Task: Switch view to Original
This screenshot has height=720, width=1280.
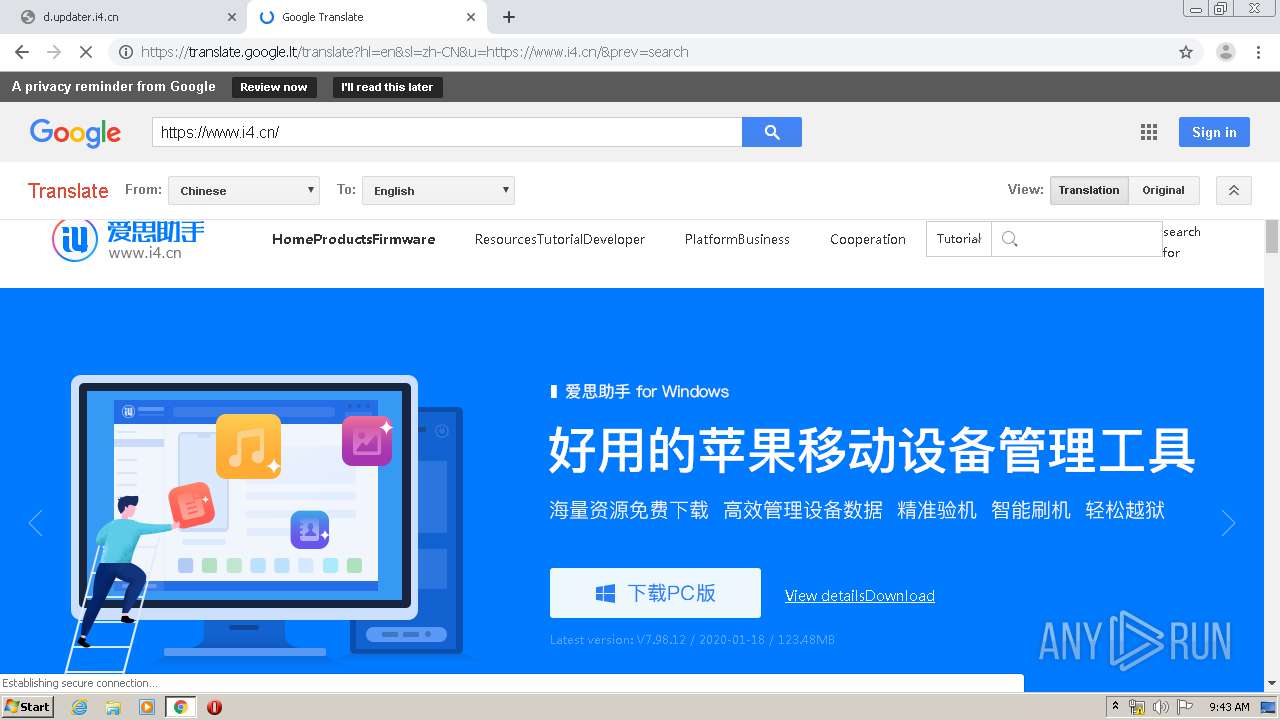Action: tap(1163, 190)
